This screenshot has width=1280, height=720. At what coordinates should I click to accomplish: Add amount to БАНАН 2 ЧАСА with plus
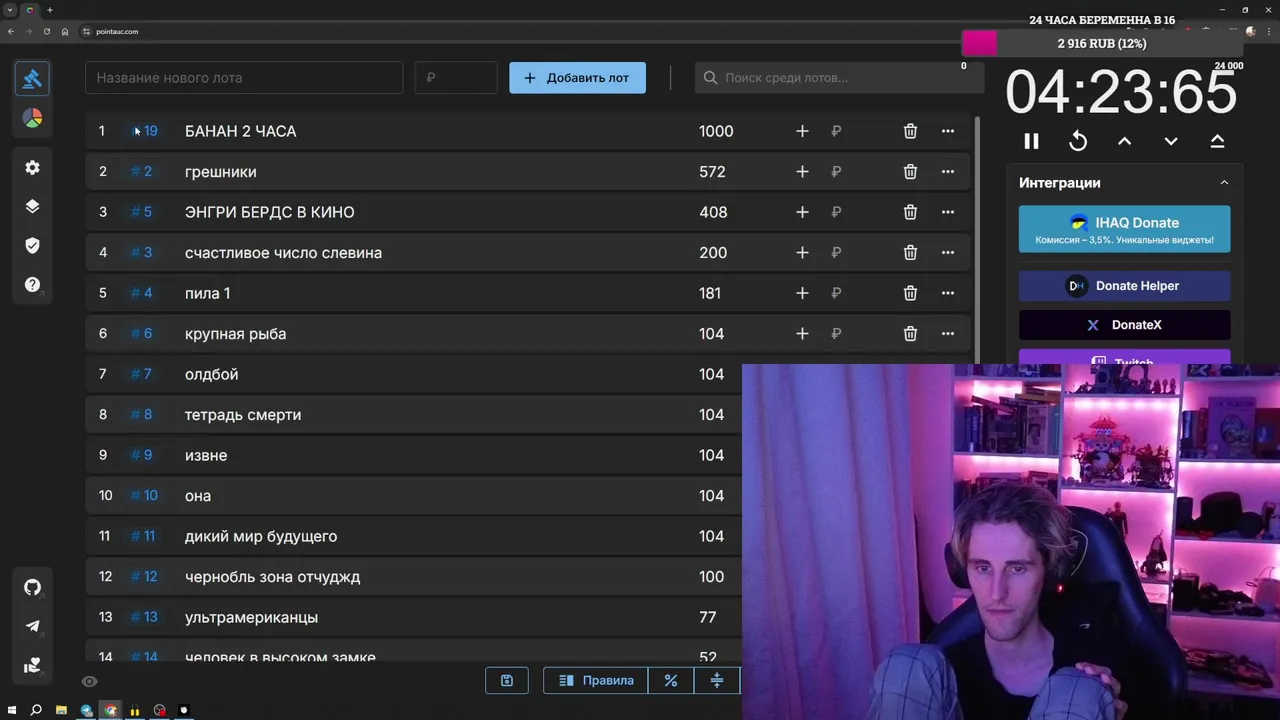(x=802, y=131)
